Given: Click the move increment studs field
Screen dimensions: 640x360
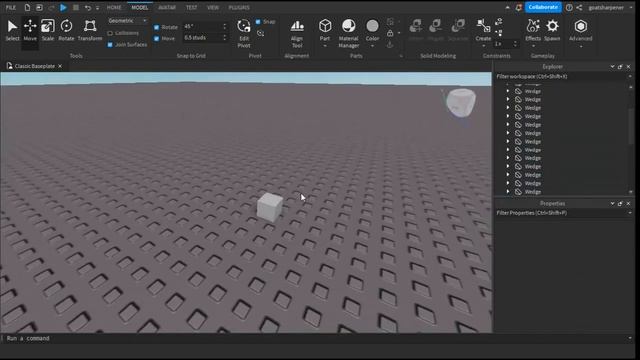Looking at the screenshot, I should (x=205, y=38).
